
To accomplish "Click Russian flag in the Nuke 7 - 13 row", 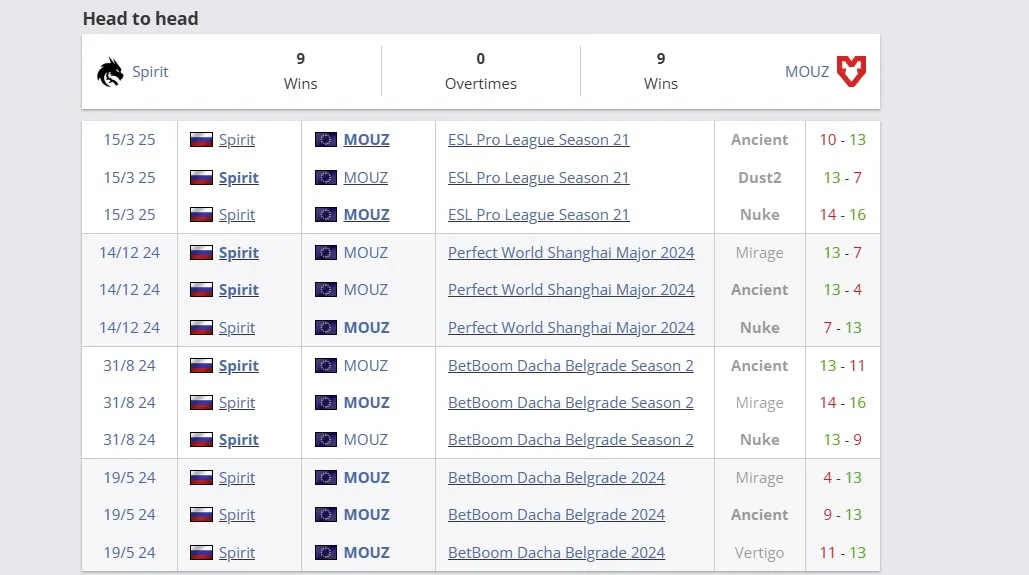I will [x=201, y=328].
